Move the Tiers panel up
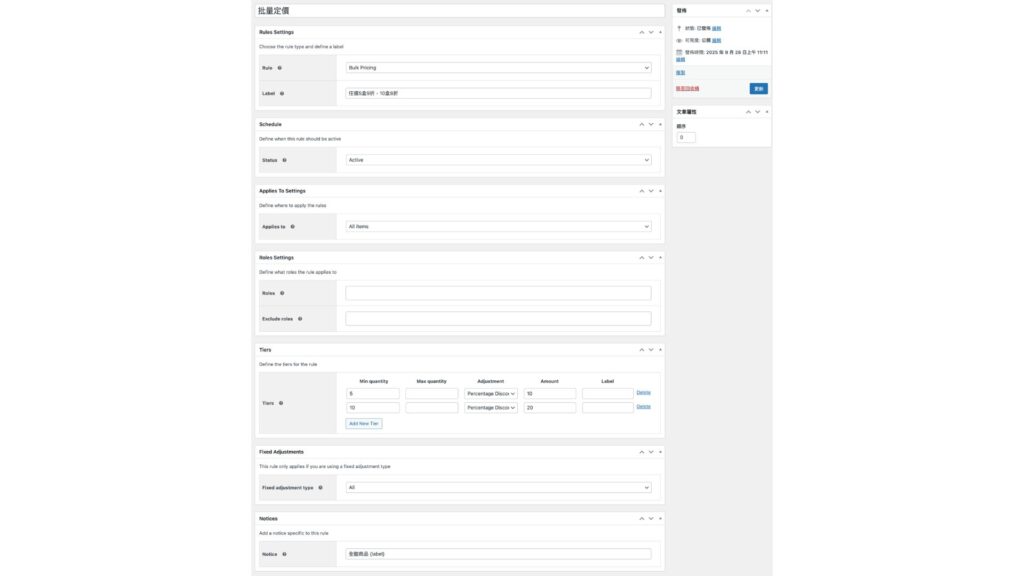Viewport: 1024px width, 576px height. pyautogui.click(x=641, y=350)
